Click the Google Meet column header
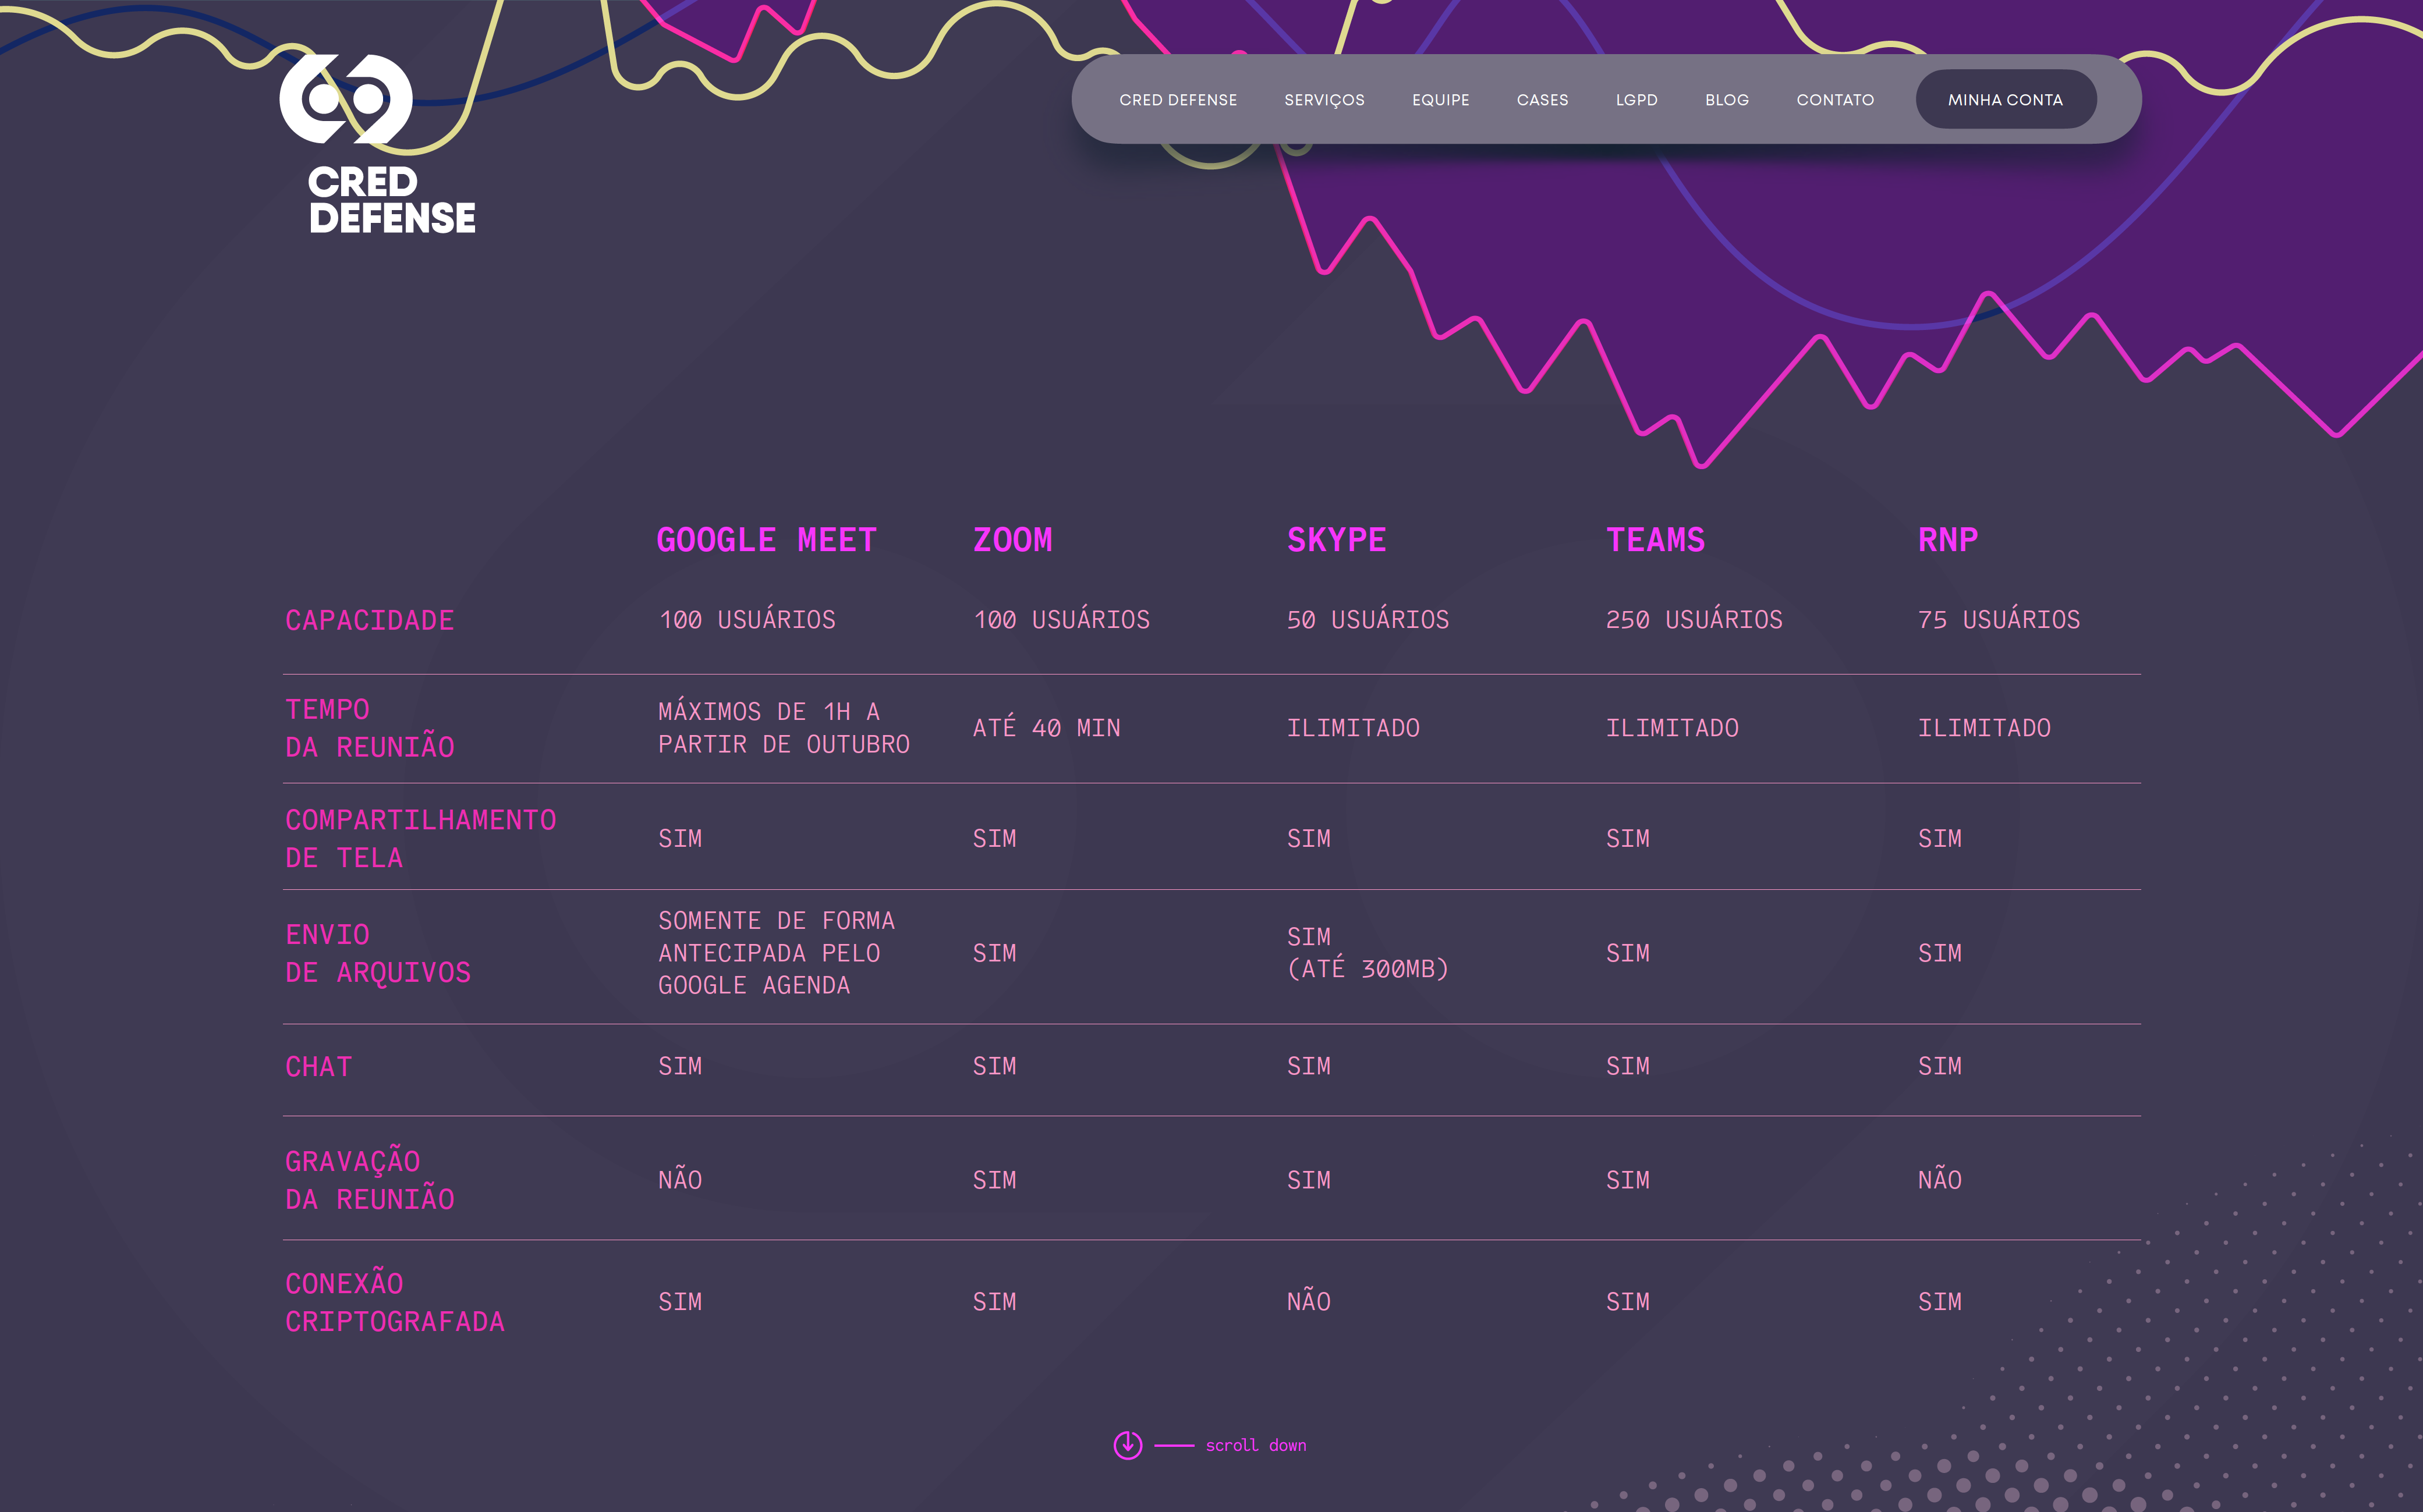2423x1512 pixels. point(766,540)
